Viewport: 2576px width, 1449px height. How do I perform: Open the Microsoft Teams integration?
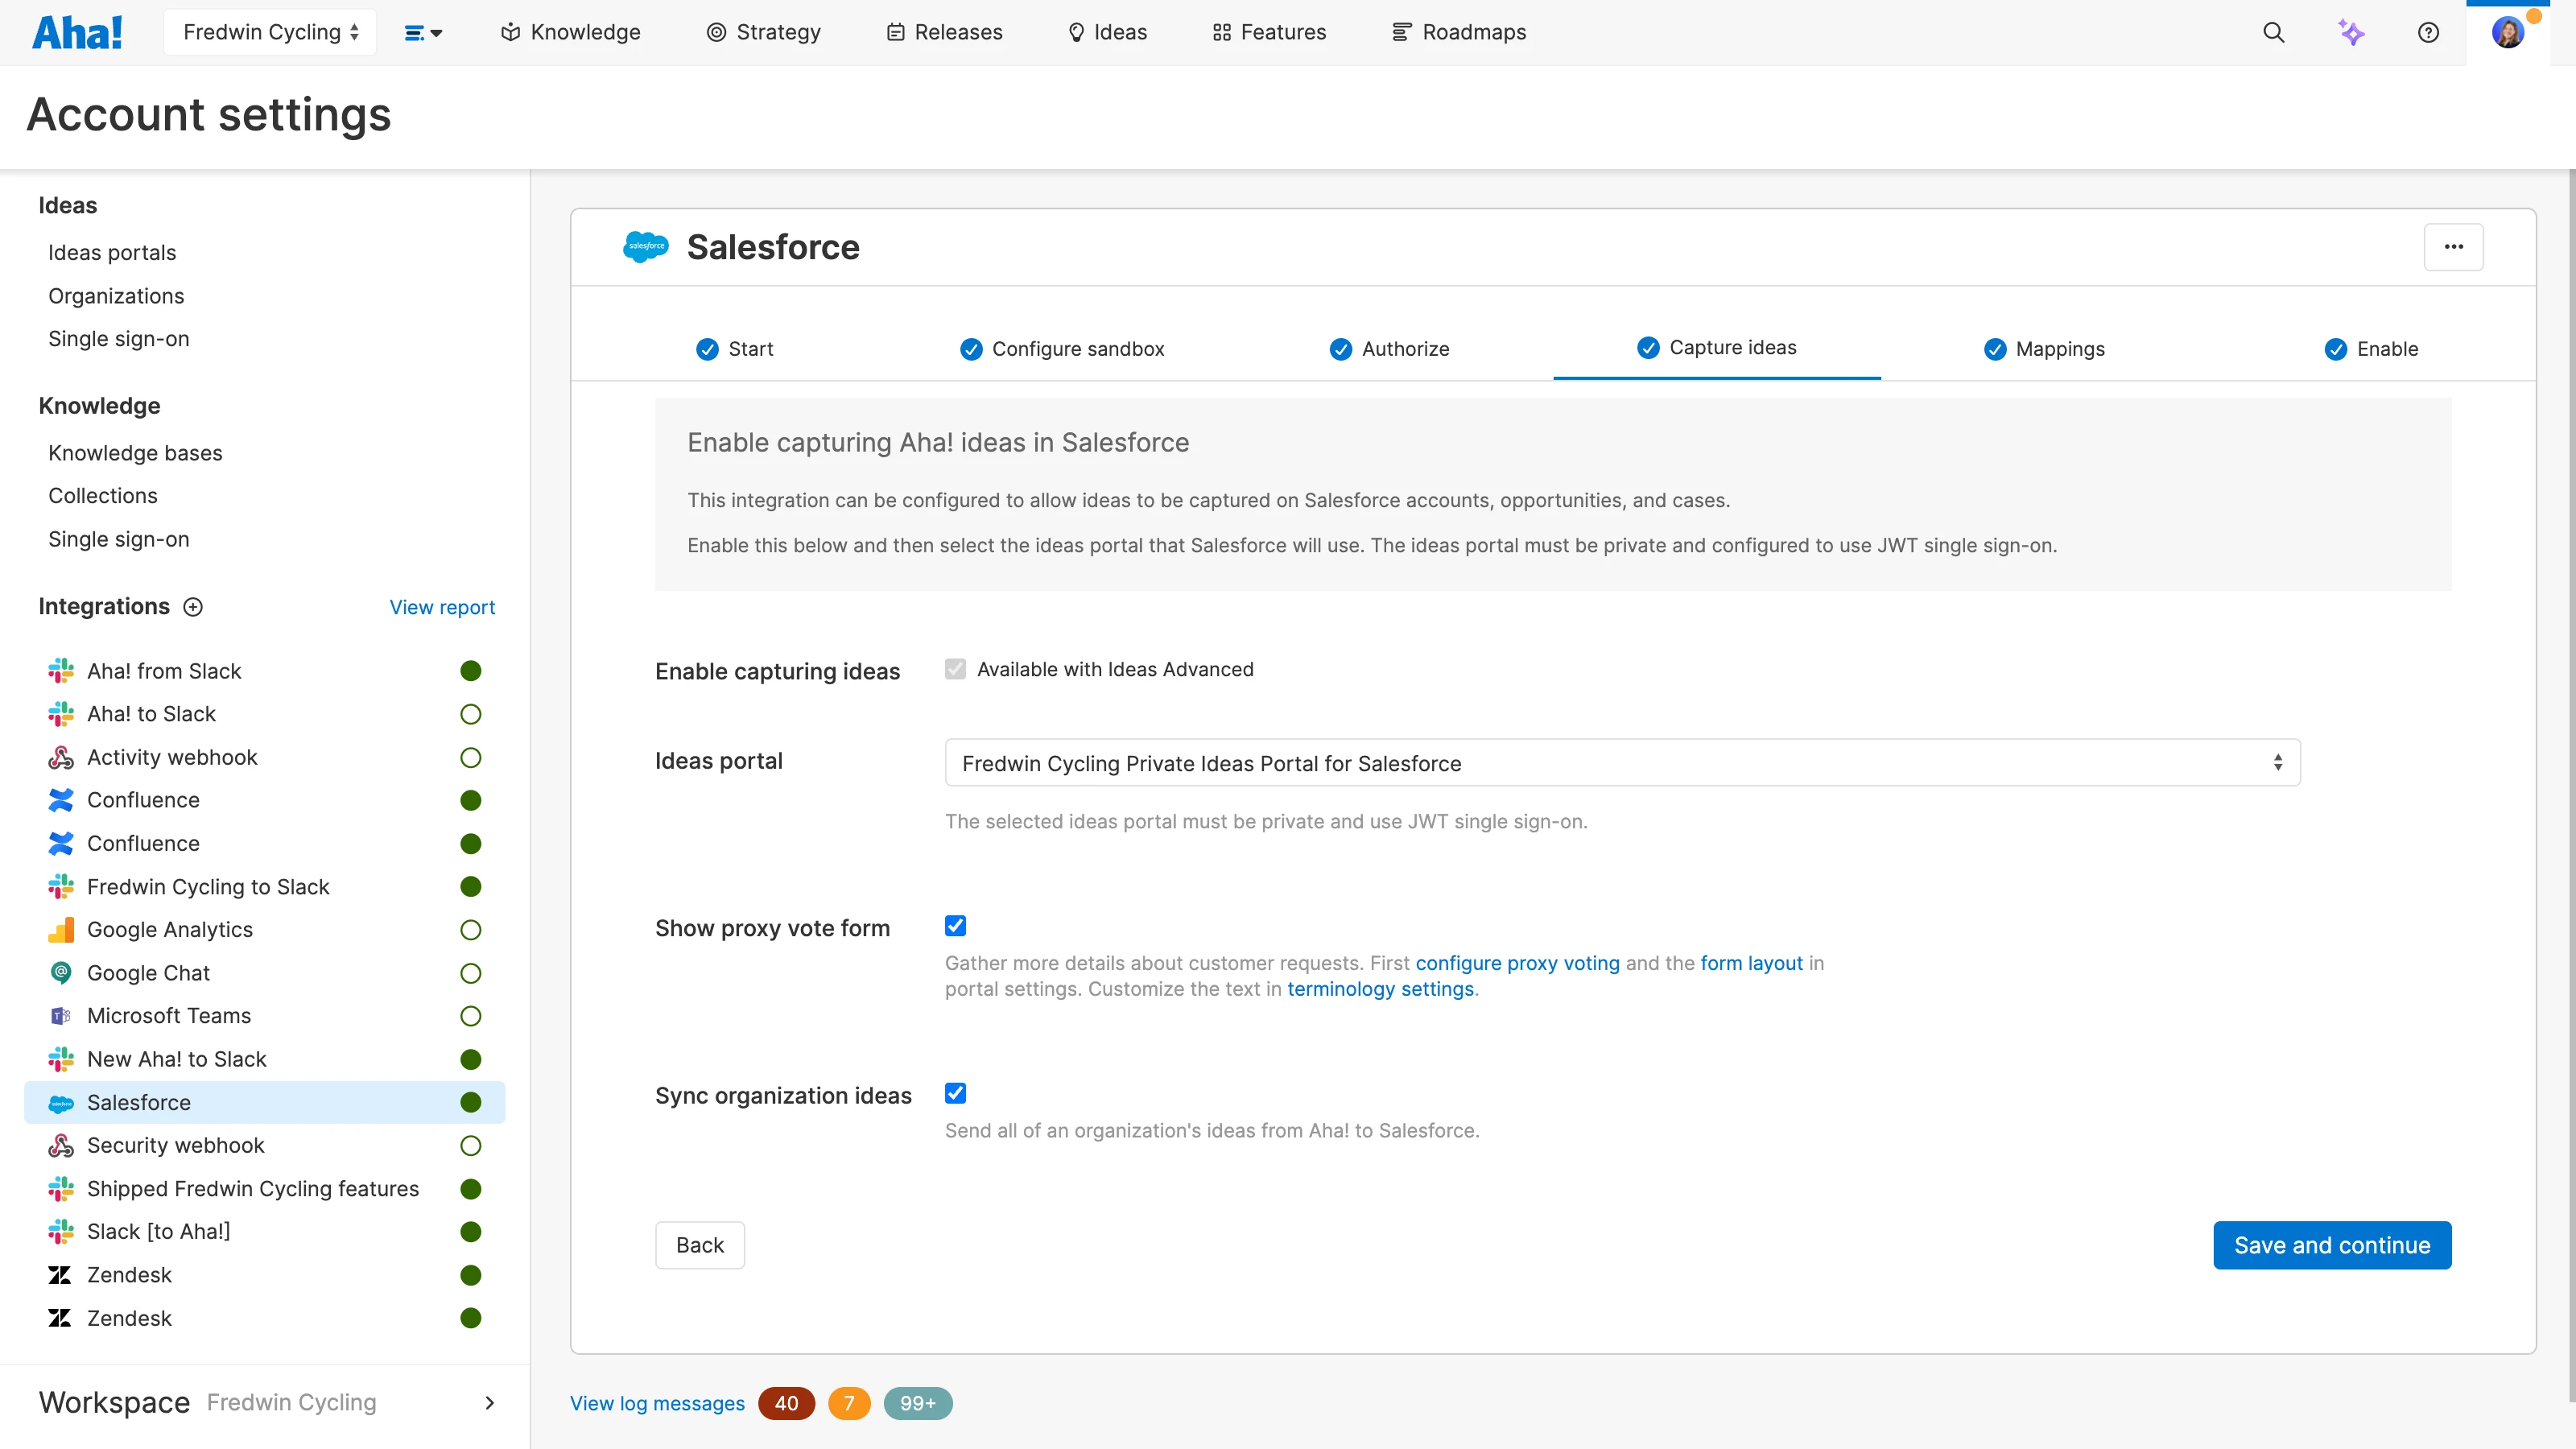pyautogui.click(x=169, y=1016)
